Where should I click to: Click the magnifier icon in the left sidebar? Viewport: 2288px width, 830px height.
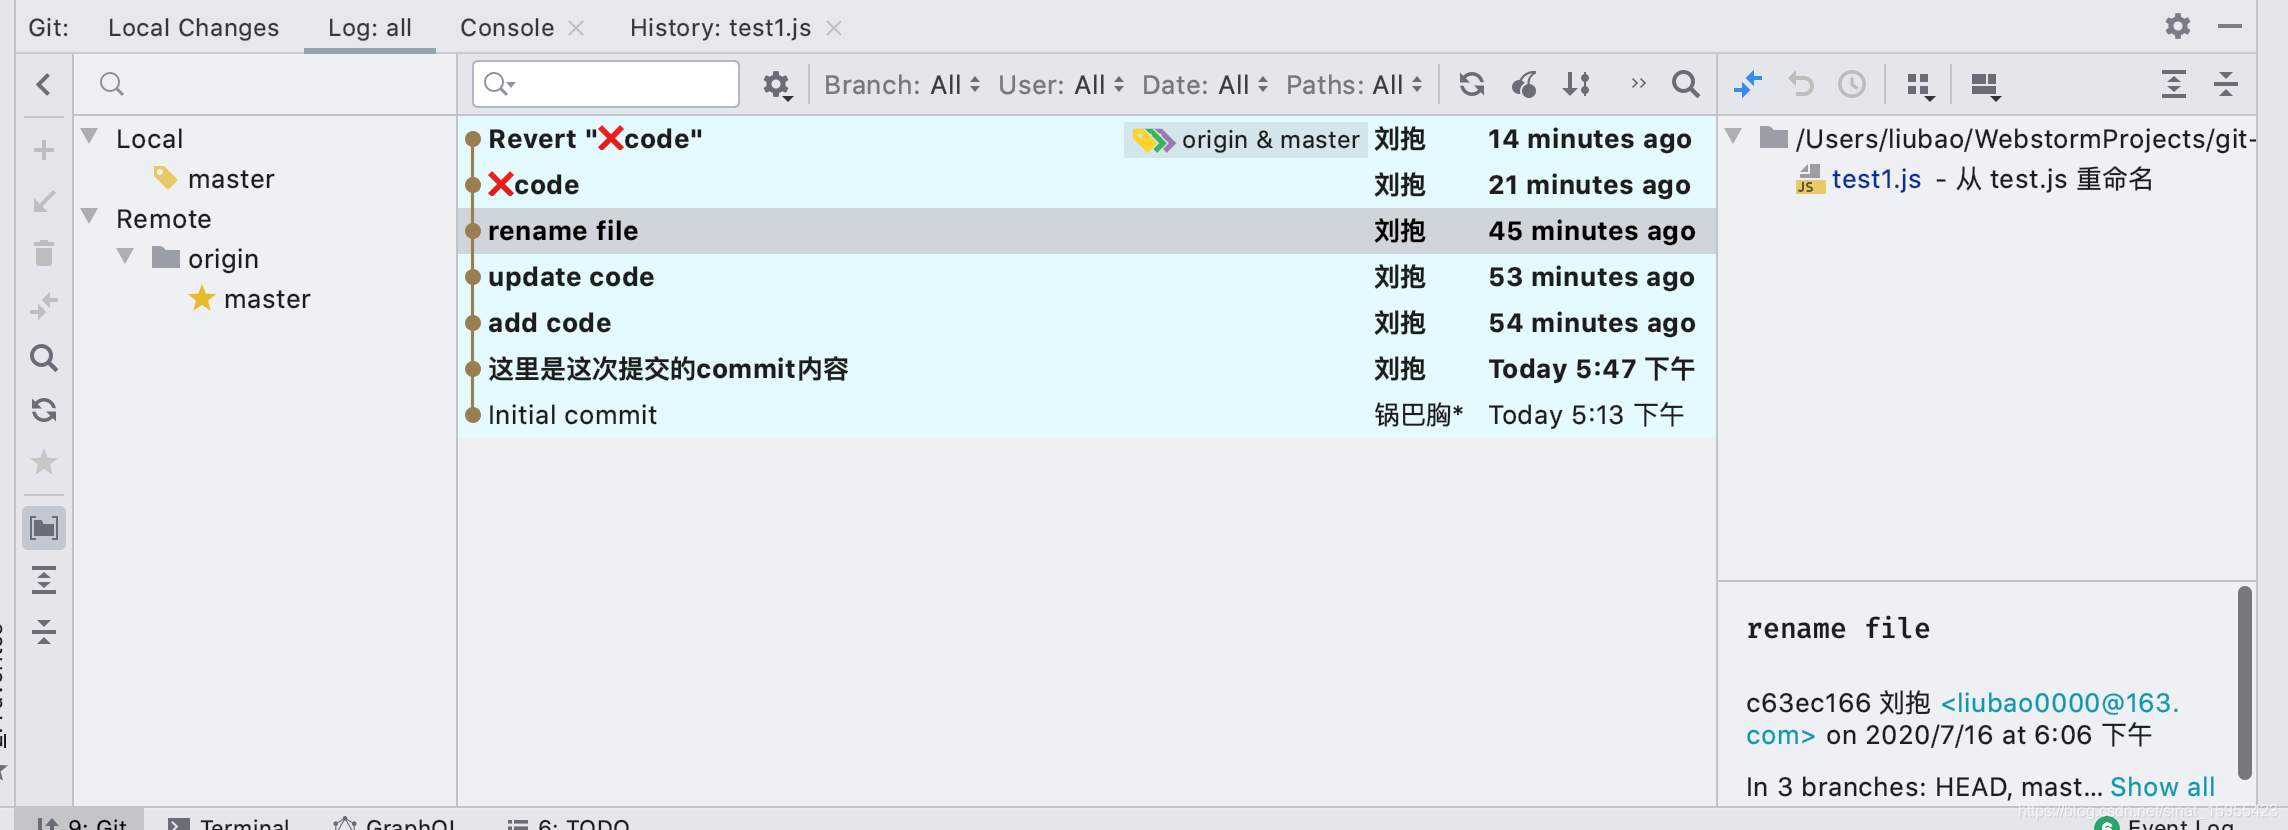point(43,358)
